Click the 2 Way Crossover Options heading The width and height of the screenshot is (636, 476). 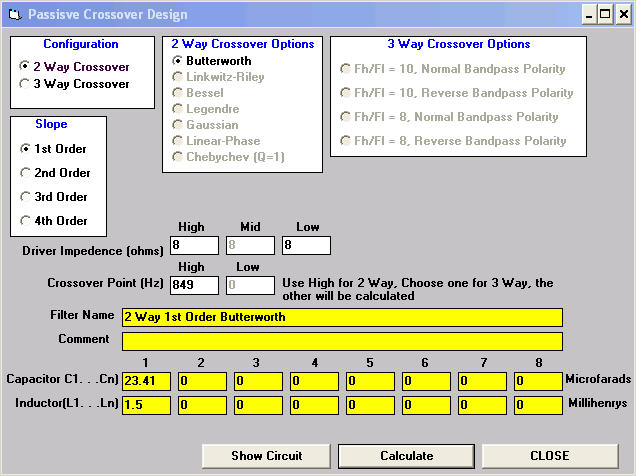(243, 44)
